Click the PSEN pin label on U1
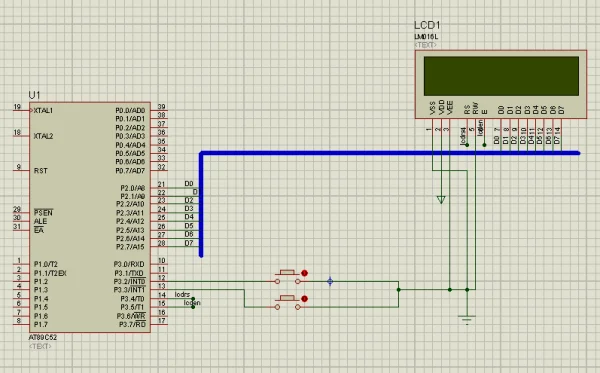The height and width of the screenshot is (373, 600). click(43, 213)
